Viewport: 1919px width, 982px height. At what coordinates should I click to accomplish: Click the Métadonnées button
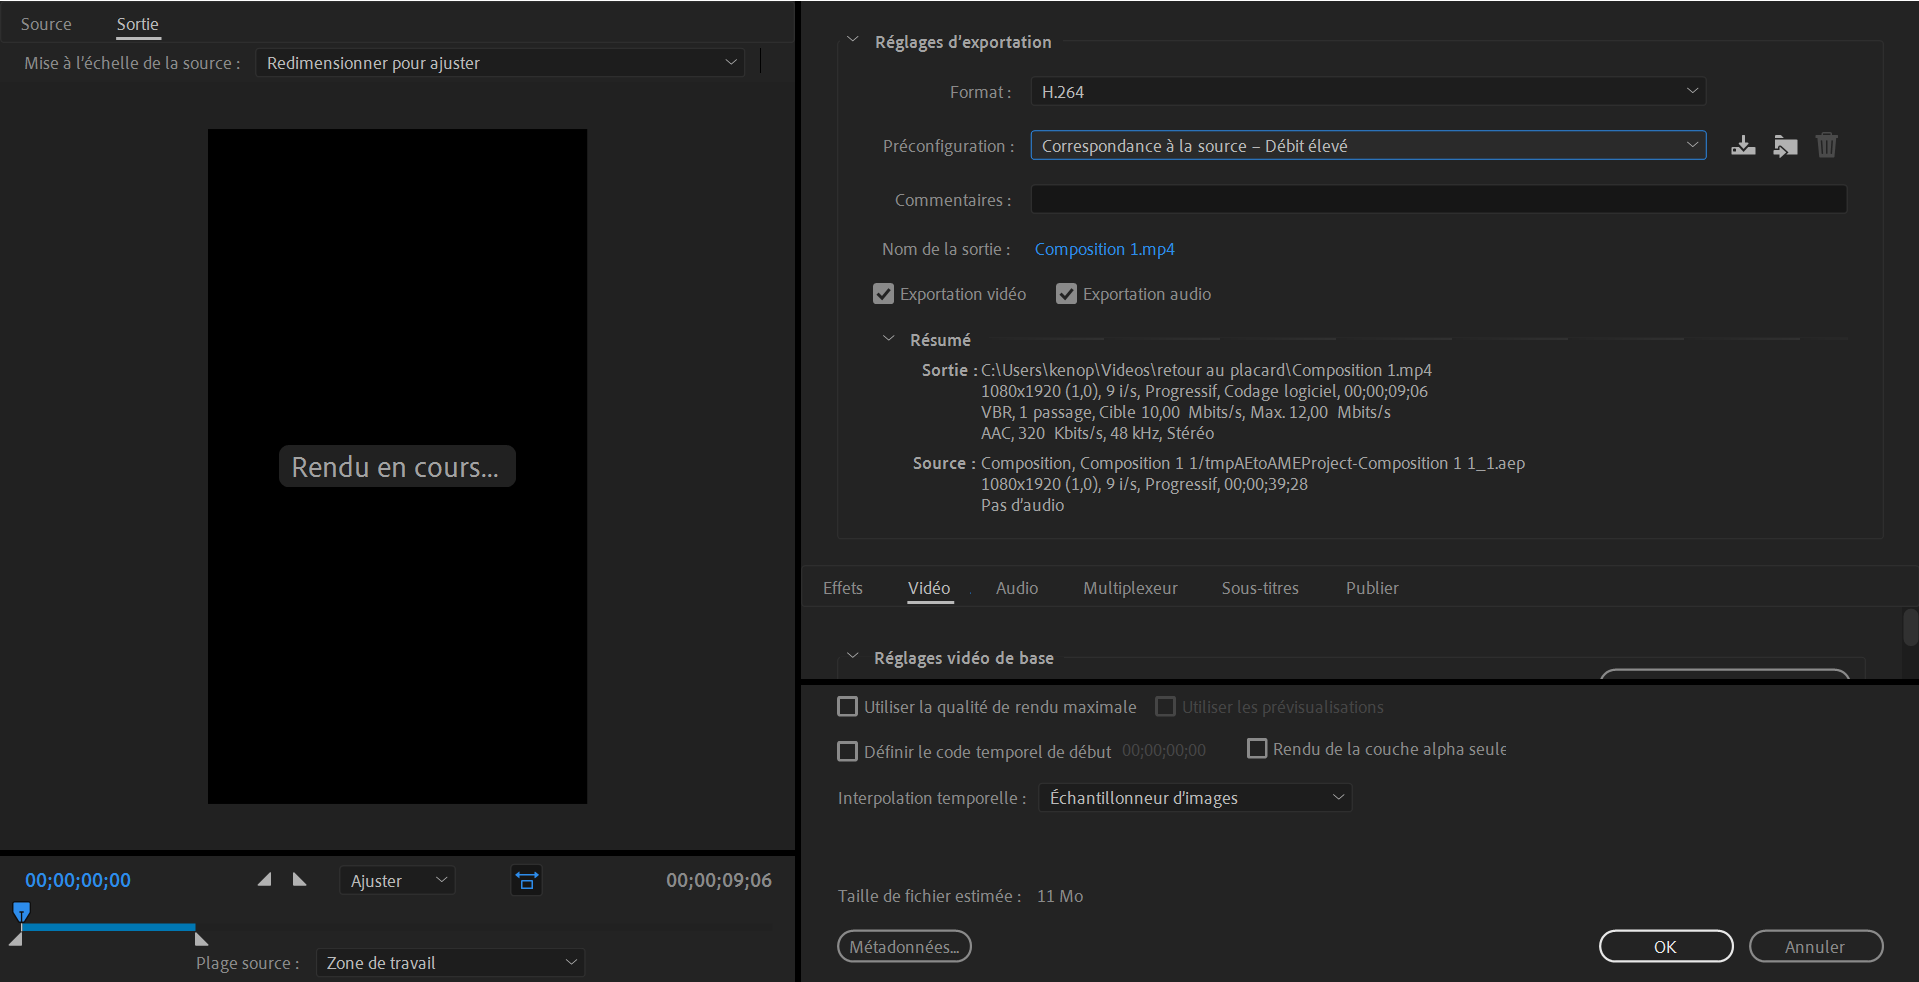(904, 947)
